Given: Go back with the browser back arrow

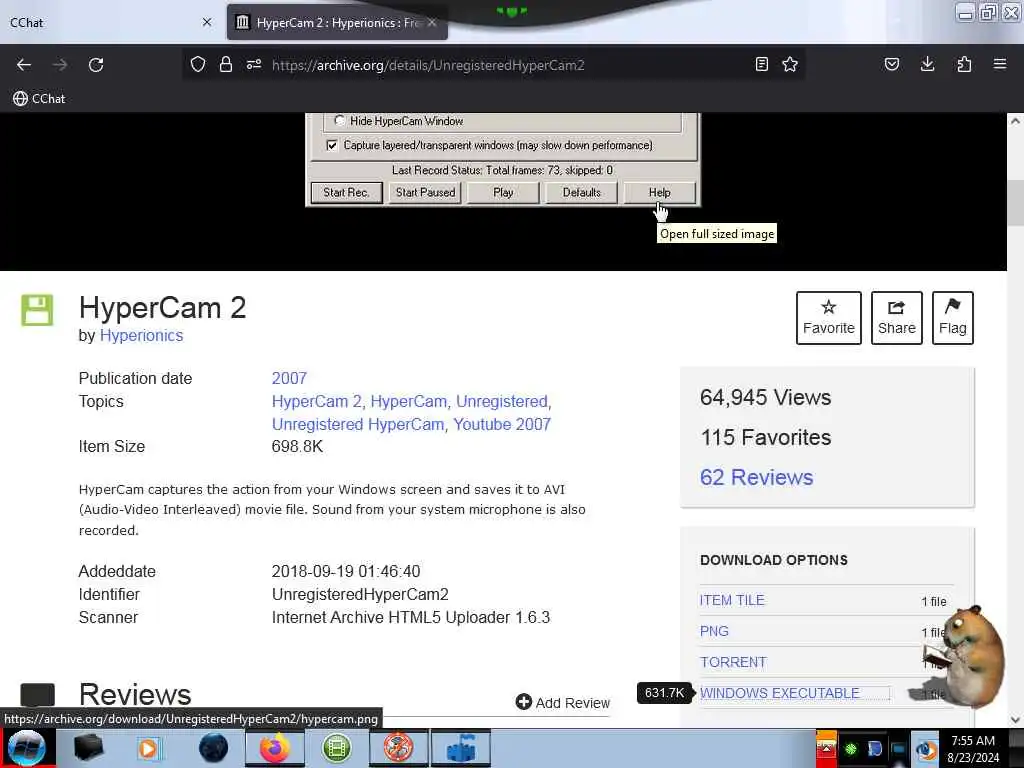Looking at the screenshot, I should point(24,65).
